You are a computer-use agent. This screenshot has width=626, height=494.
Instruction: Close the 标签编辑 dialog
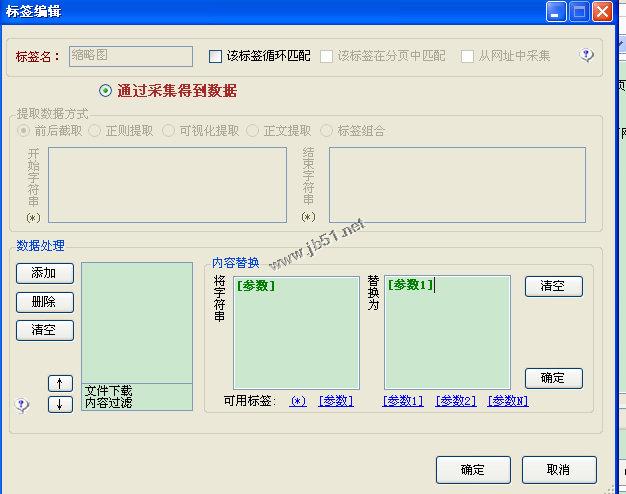pos(602,11)
